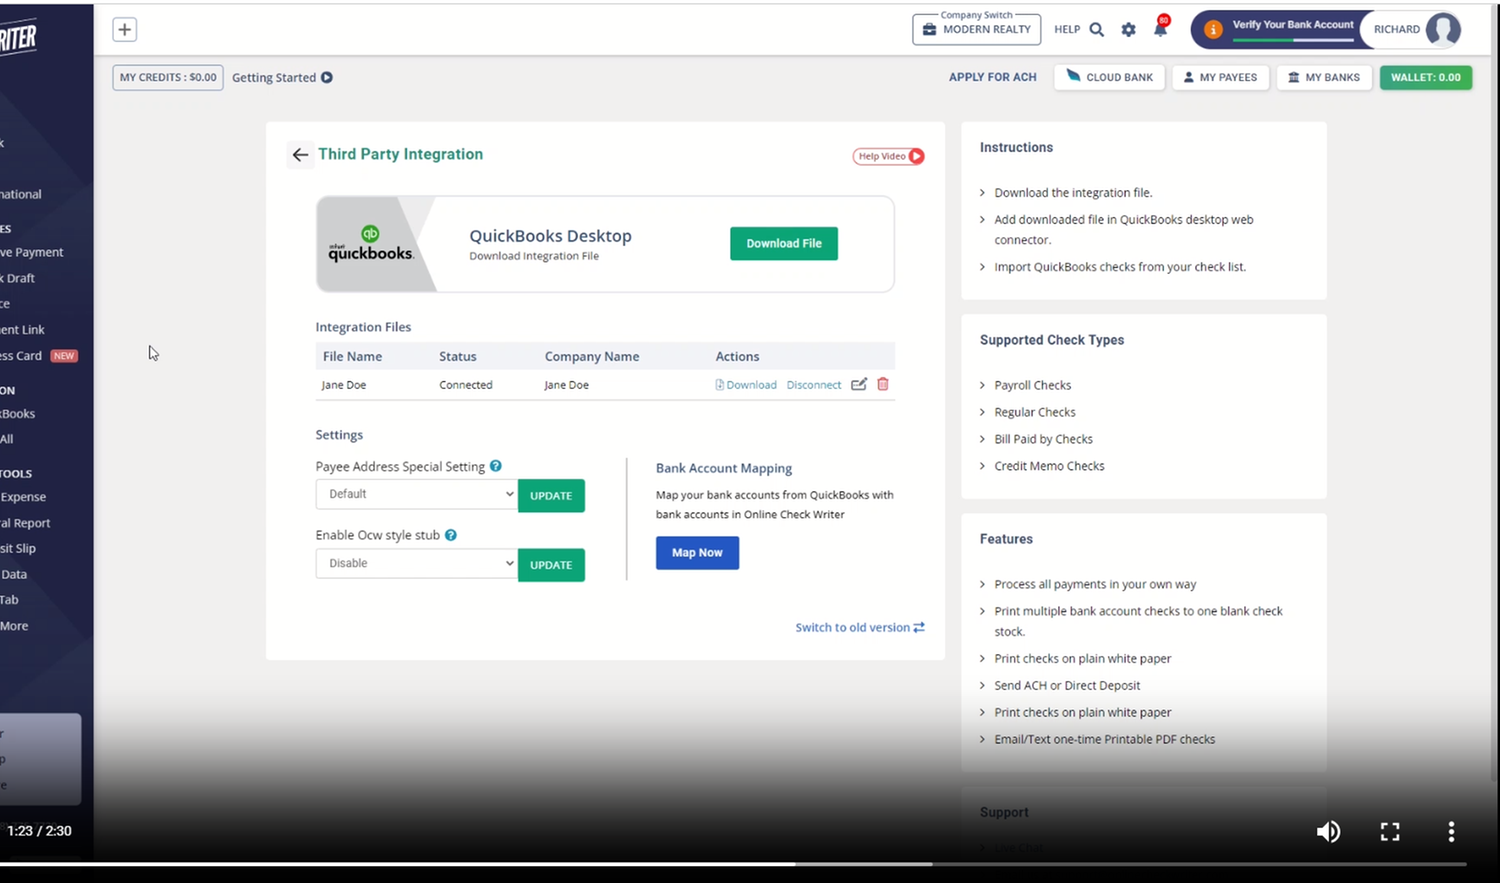
Task: Click the File Name column header
Action: 352,357
